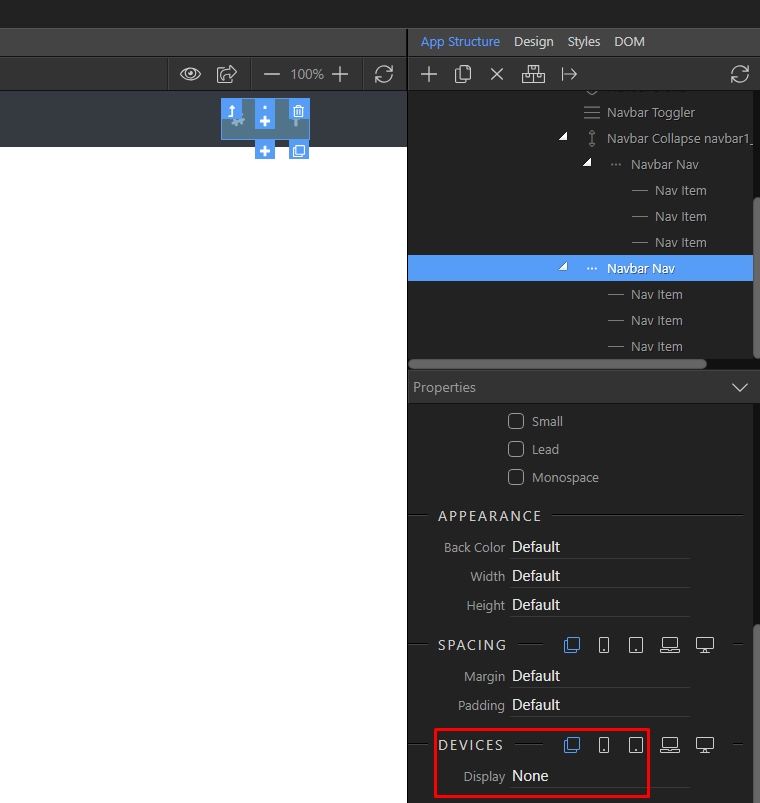
Task: Click the horizontal scrollbar under the structure tree
Action: 557,364
